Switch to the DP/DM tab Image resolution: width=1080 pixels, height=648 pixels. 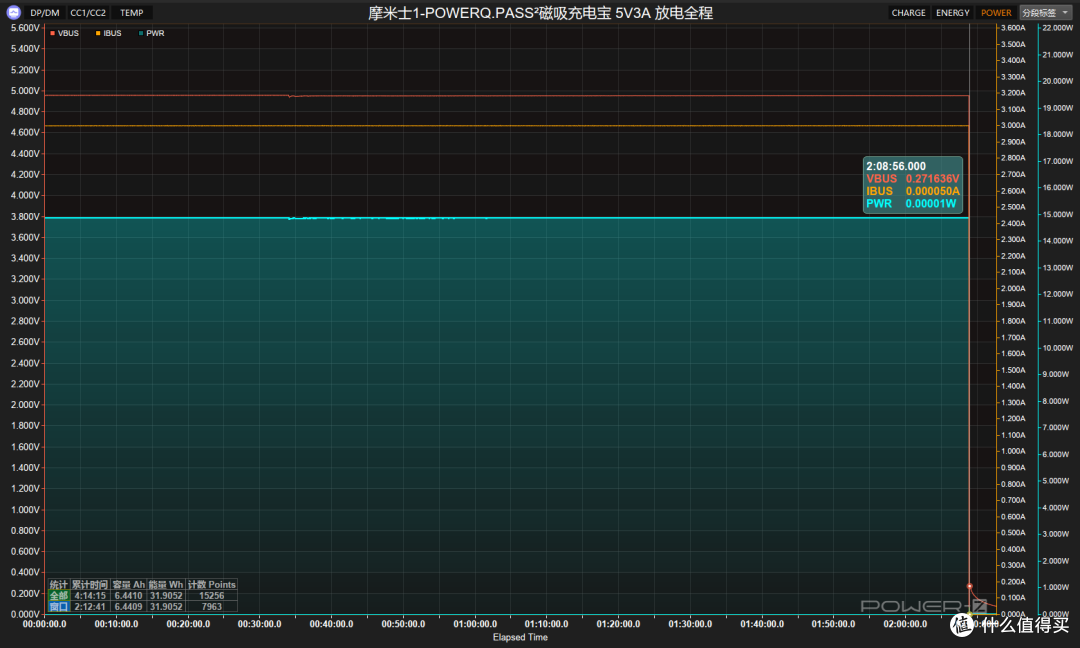point(45,12)
